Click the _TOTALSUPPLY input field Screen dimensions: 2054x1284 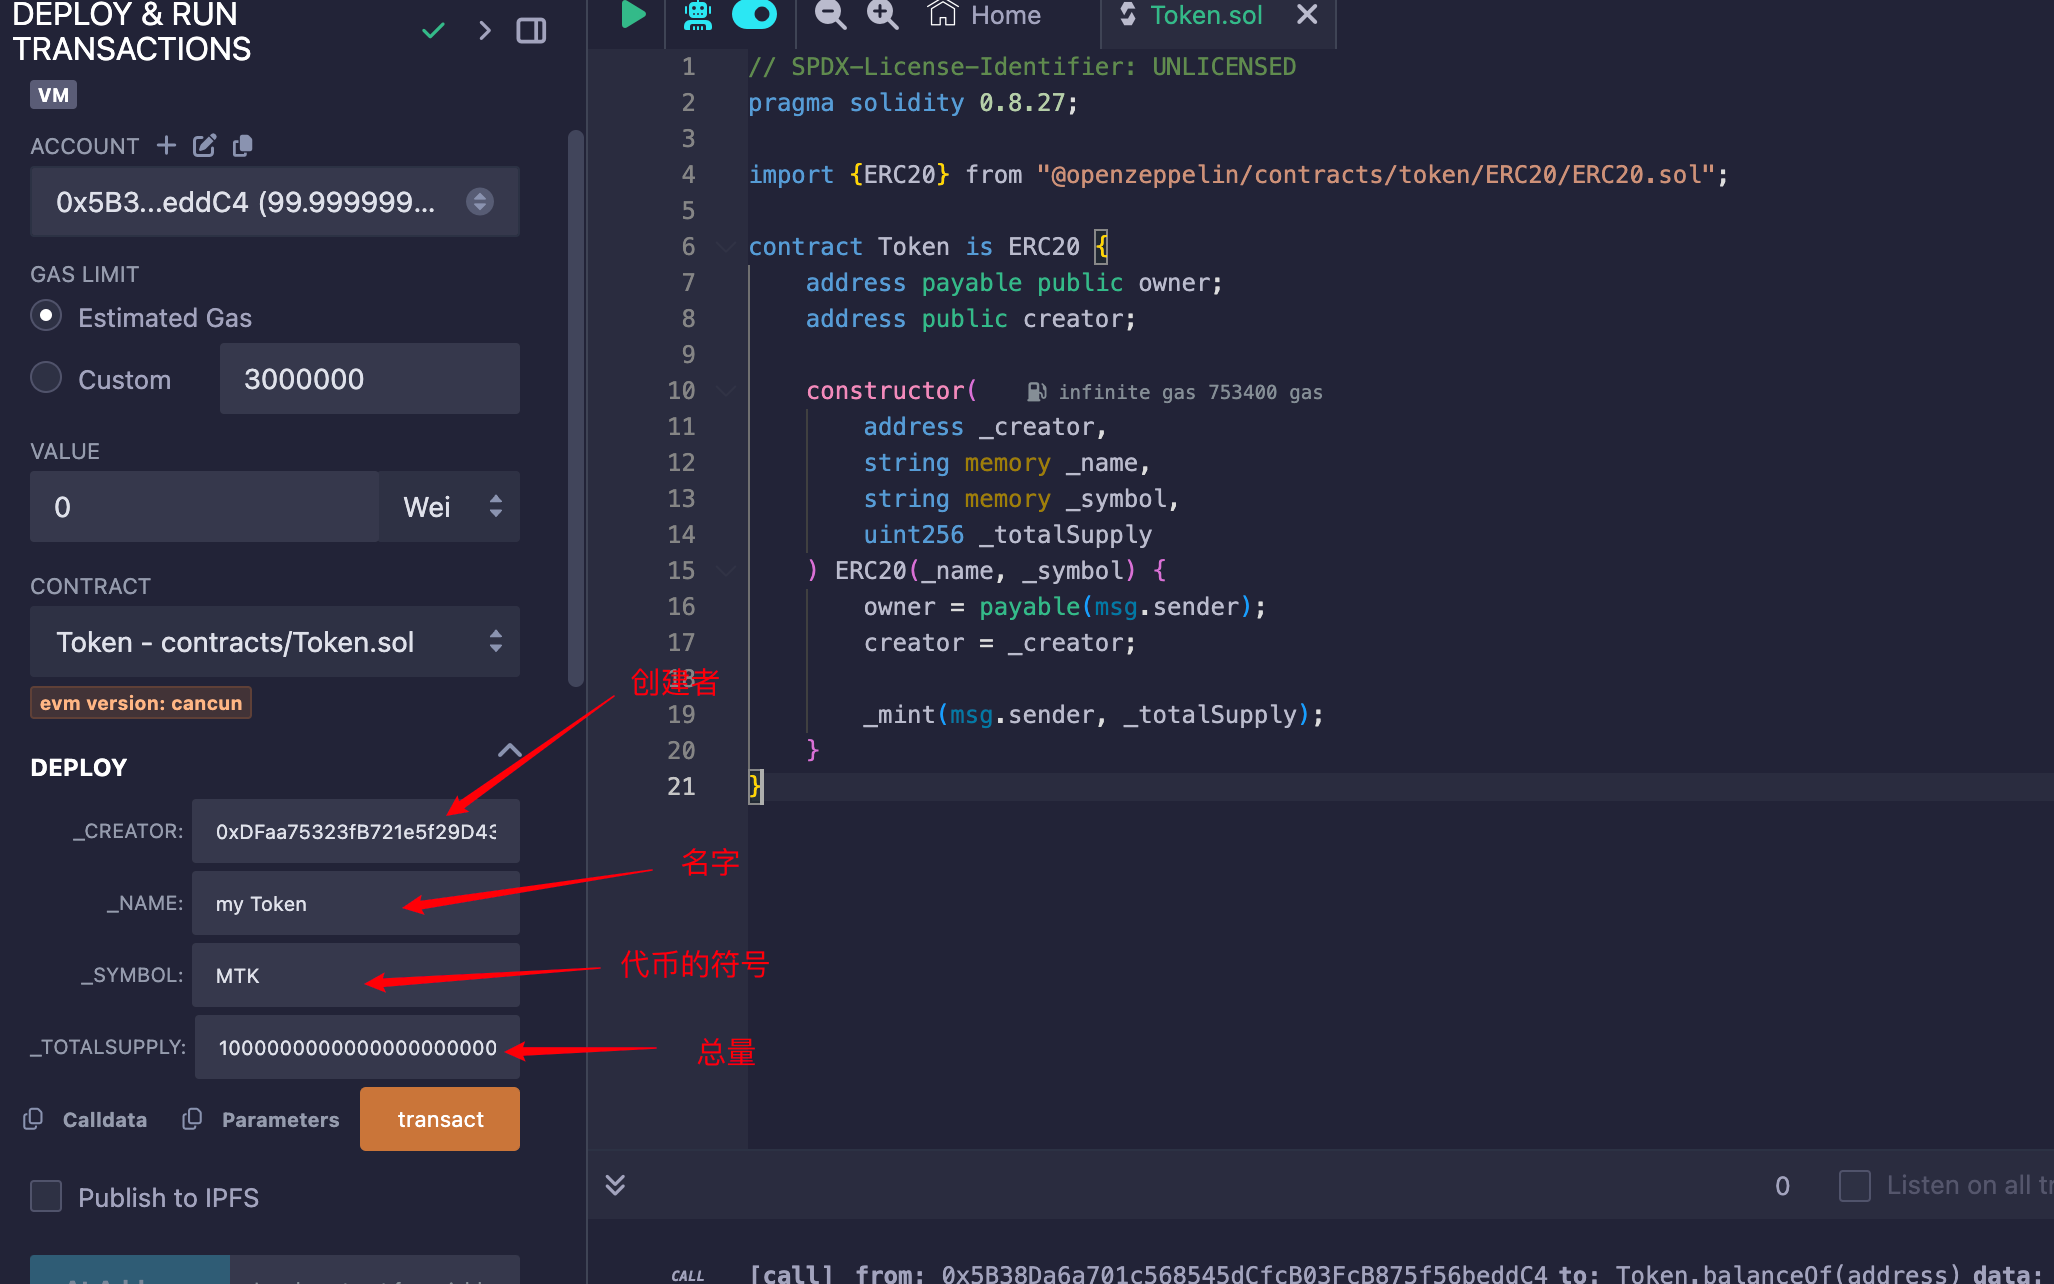(358, 1047)
